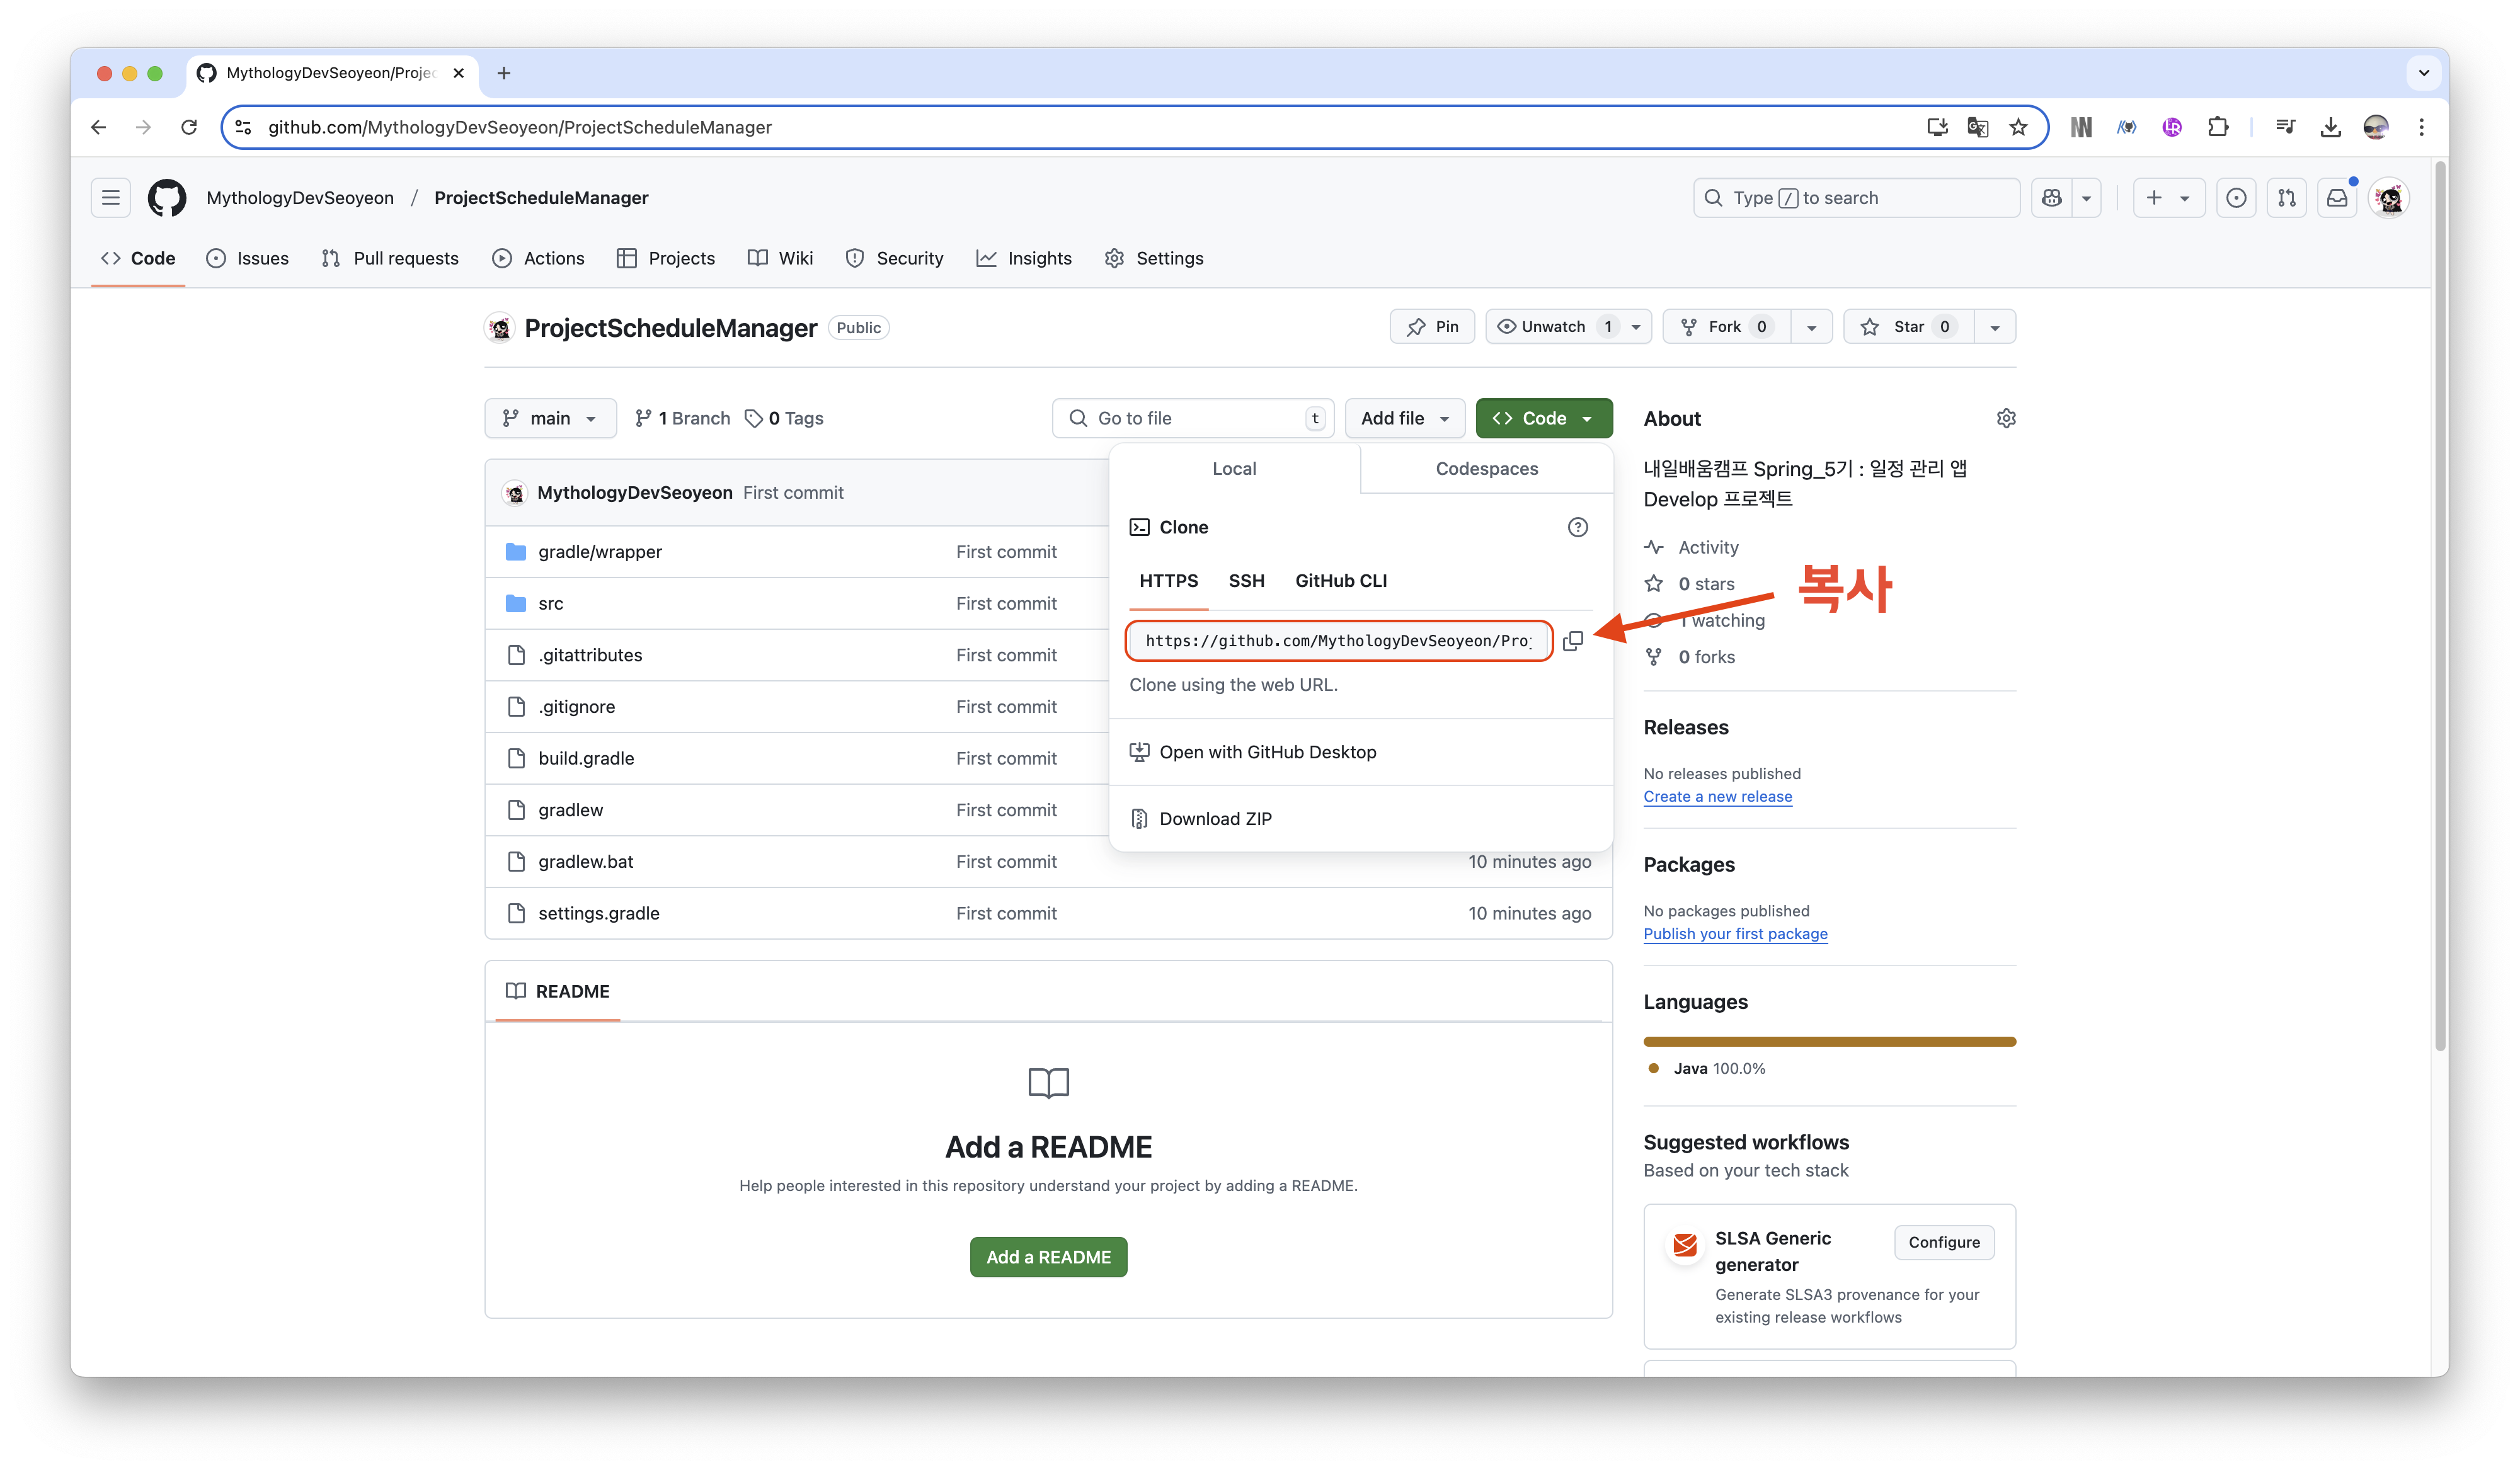Click the About section settings gear
The height and width of the screenshot is (1470, 2520).
tap(2005, 418)
